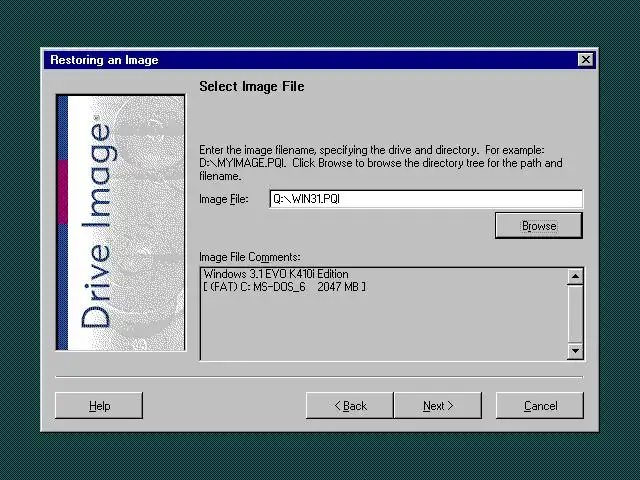Click the 'Image File:' label
The image size is (640, 480).
[x=223, y=199]
